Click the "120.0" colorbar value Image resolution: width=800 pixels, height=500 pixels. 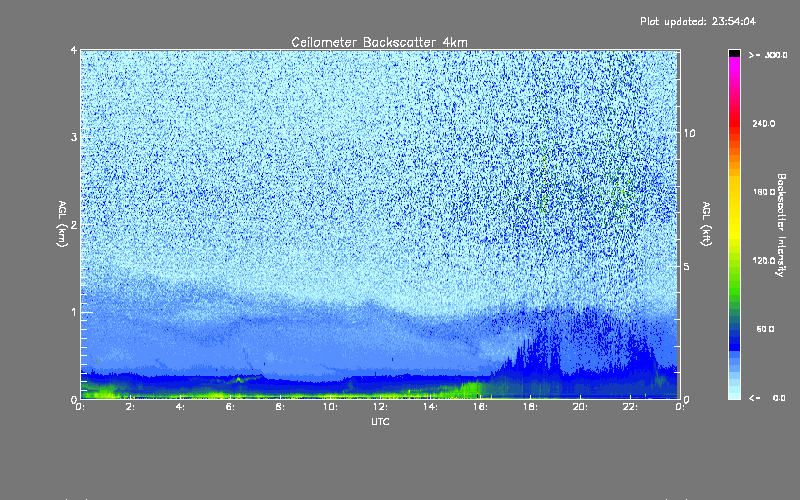(x=764, y=260)
